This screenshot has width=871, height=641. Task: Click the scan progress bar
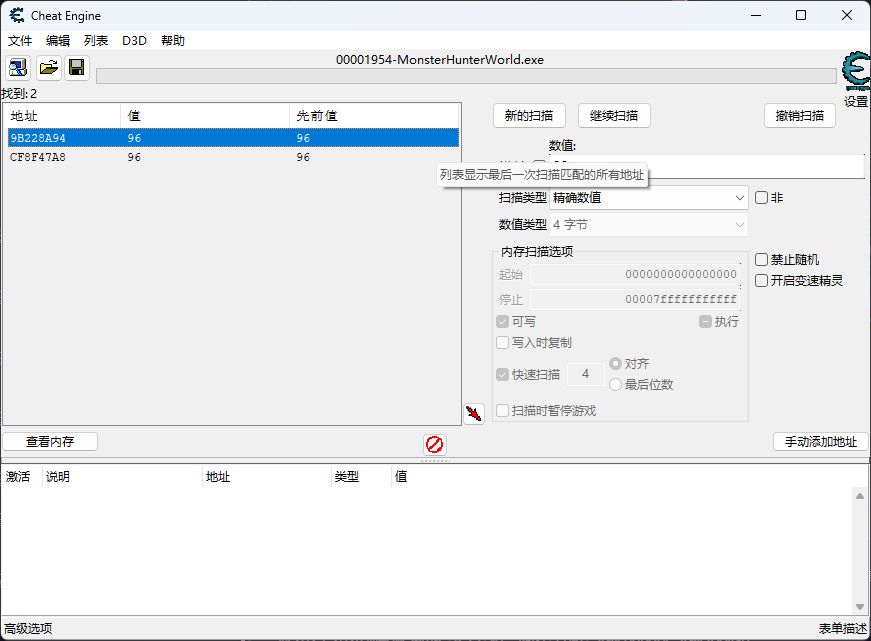(465, 76)
